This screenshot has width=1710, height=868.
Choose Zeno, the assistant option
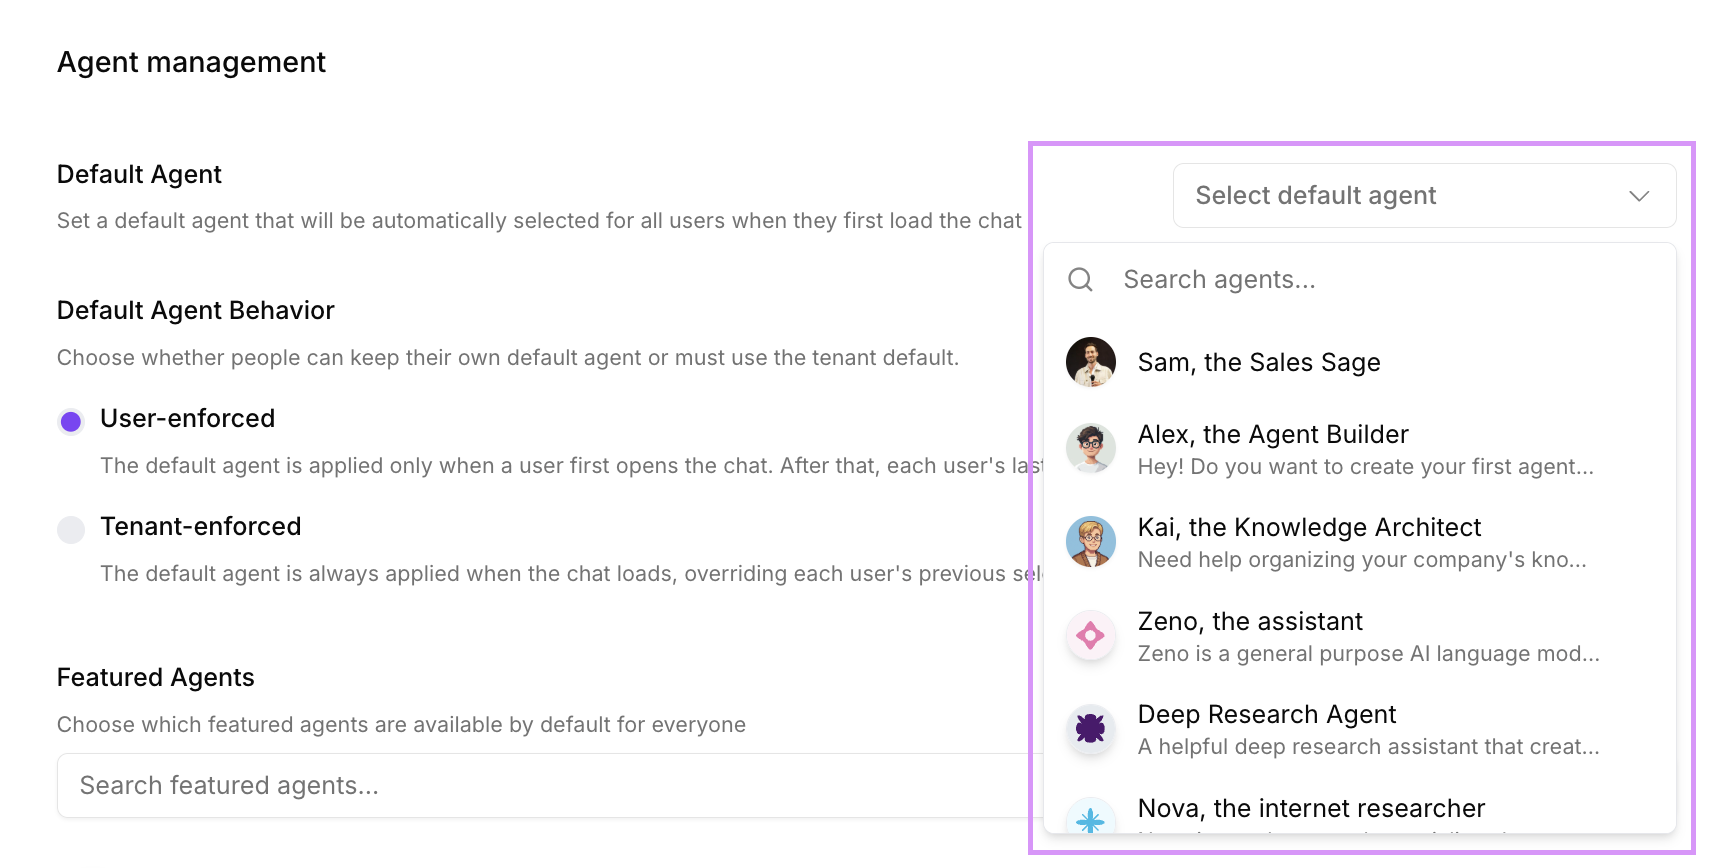tap(1360, 636)
